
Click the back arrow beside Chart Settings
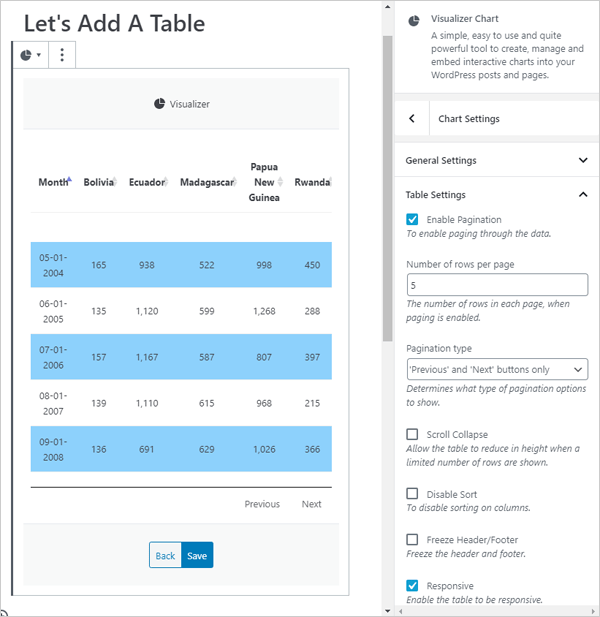coord(412,119)
